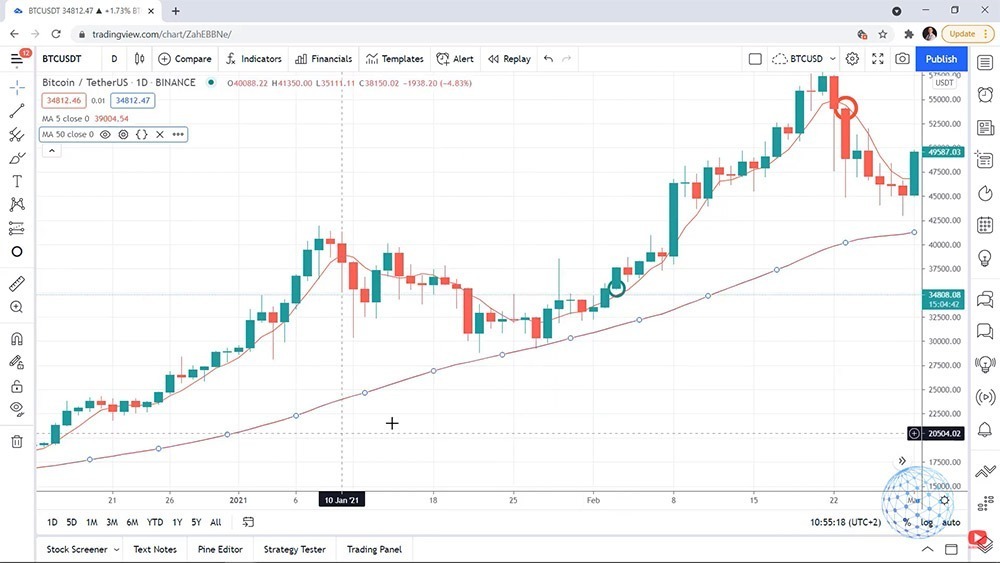Expand the Stock Screener dropdown
This screenshot has height=563, width=1000.
tap(116, 549)
